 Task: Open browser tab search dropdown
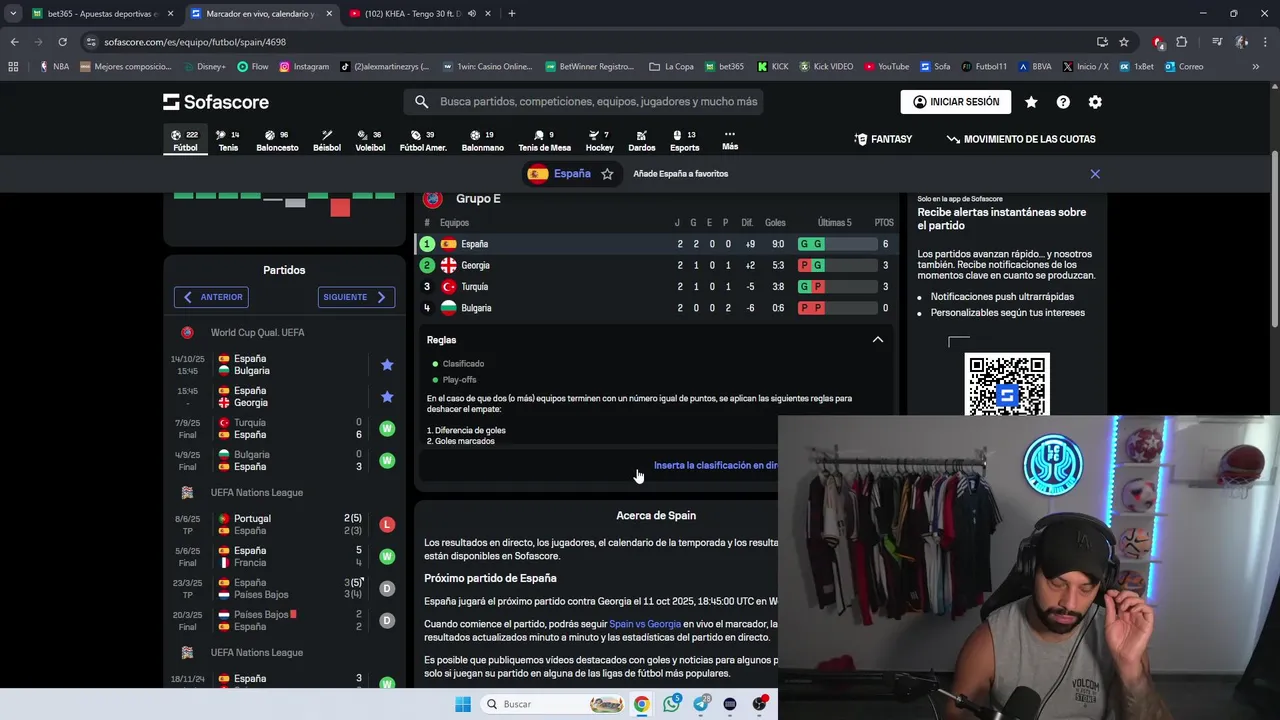(x=13, y=14)
